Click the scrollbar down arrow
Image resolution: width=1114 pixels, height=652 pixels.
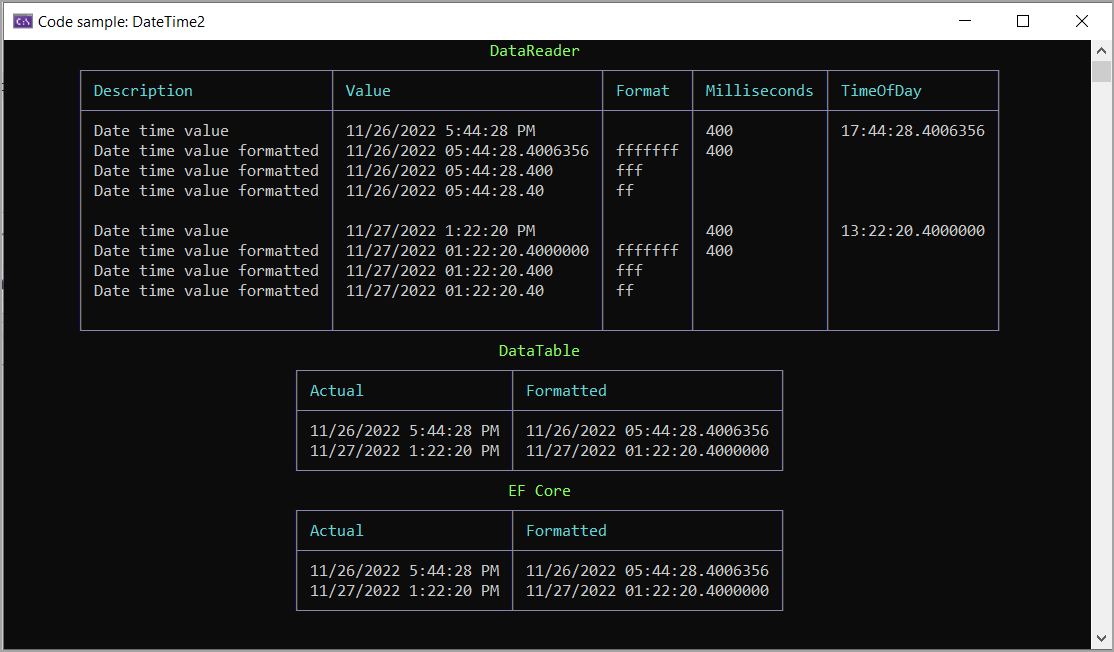(1101, 638)
